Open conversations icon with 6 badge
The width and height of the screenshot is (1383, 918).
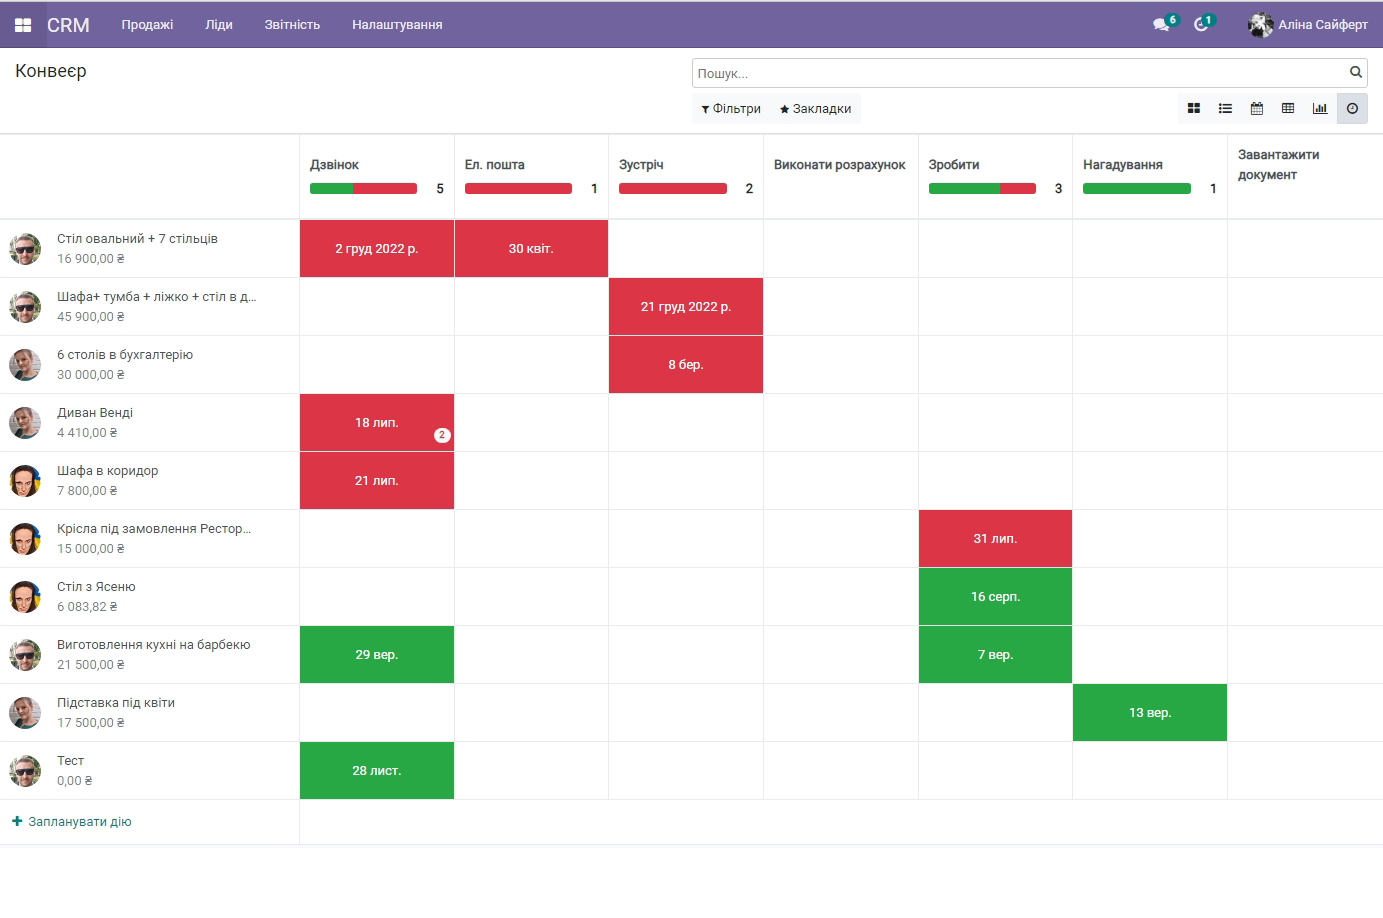click(1162, 24)
